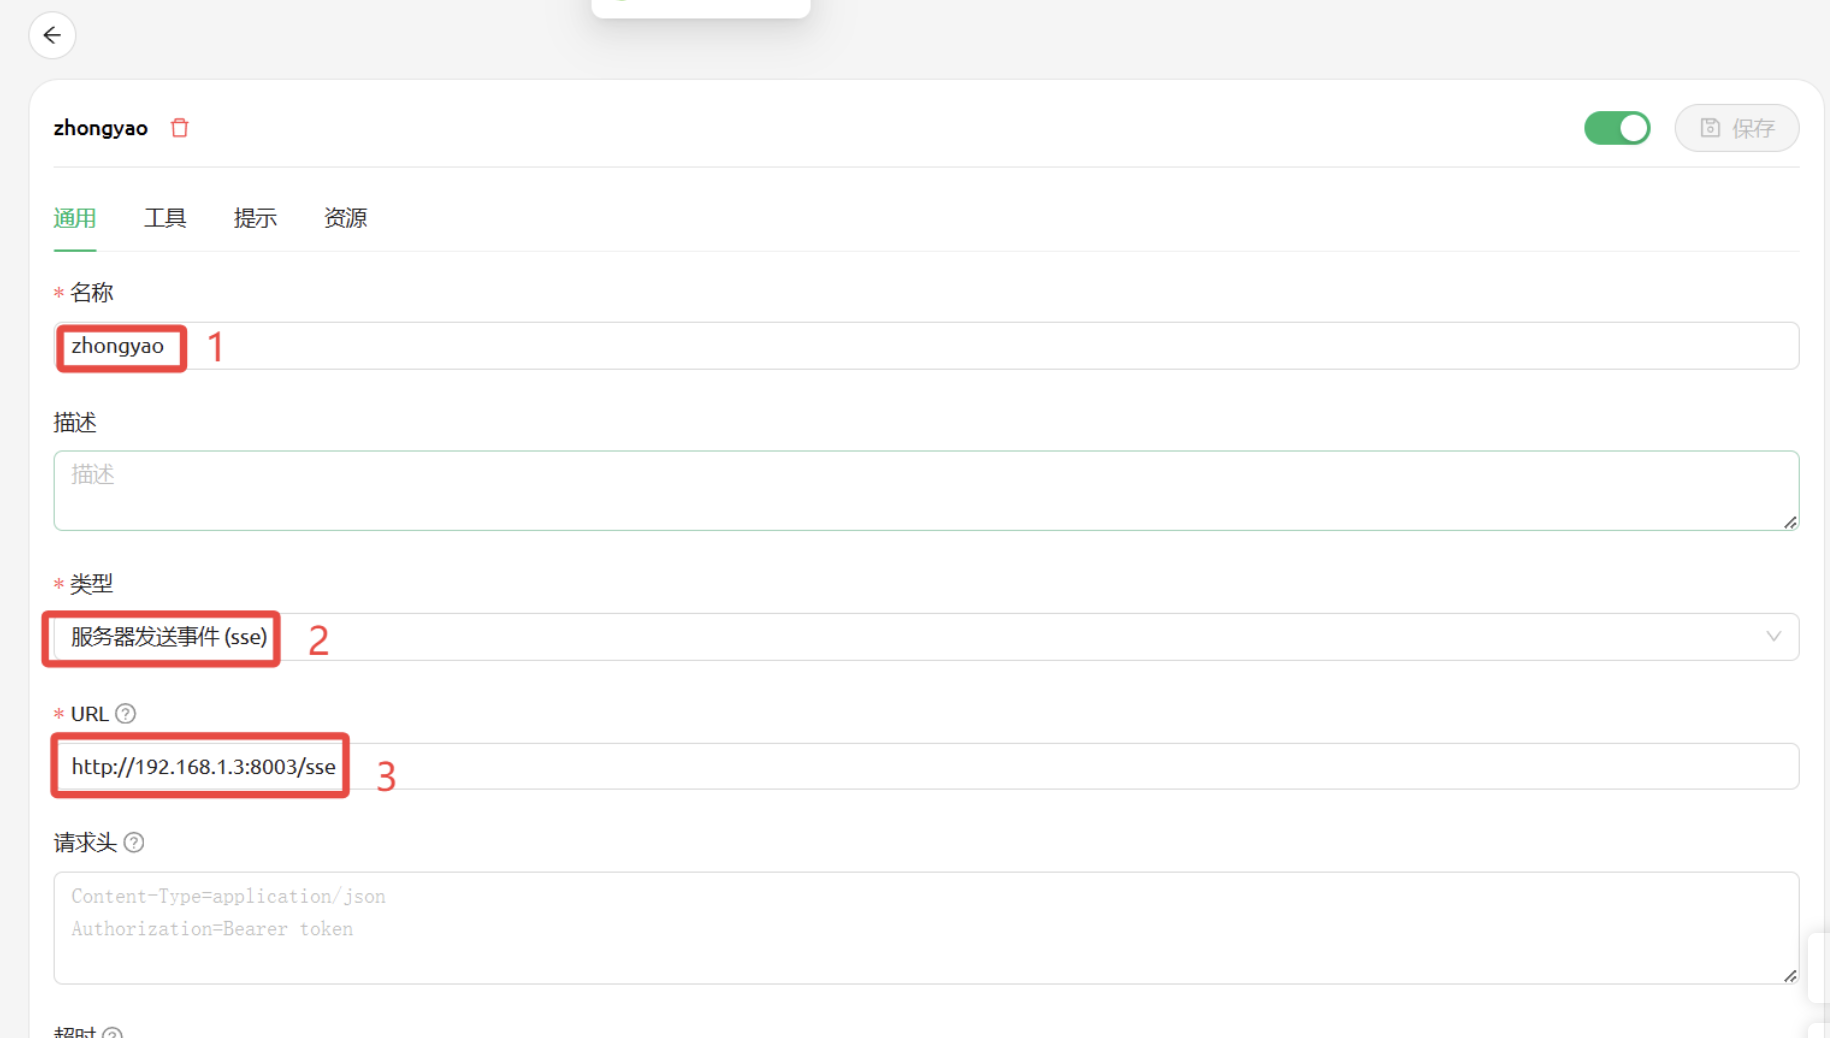Click the save disk icon
The height and width of the screenshot is (1038, 1830).
(x=1710, y=128)
